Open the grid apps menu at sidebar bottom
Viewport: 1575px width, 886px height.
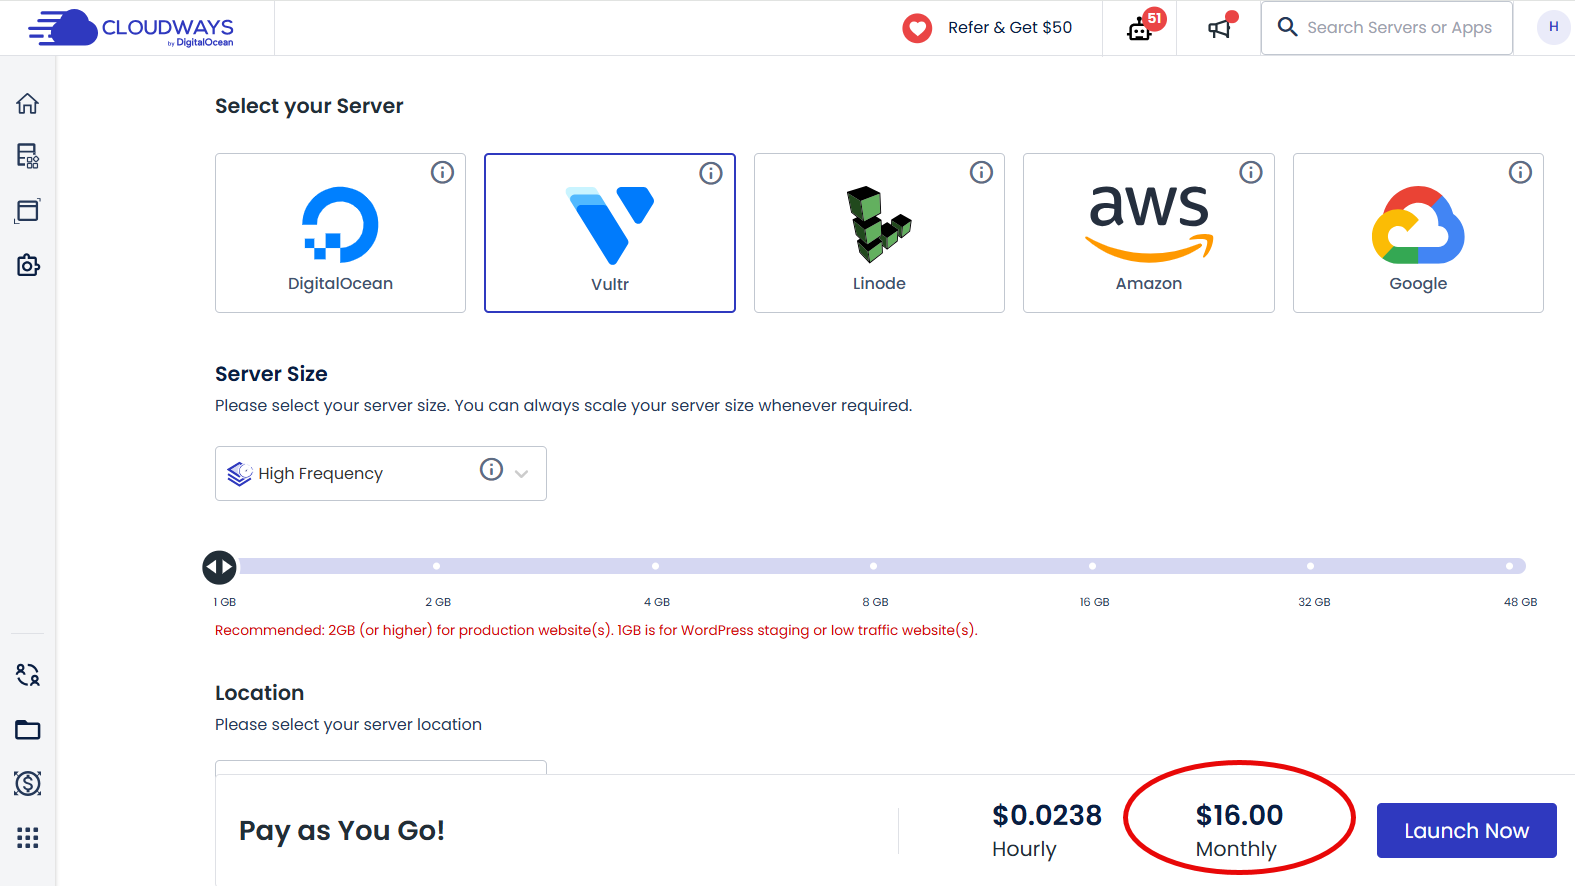pos(27,838)
